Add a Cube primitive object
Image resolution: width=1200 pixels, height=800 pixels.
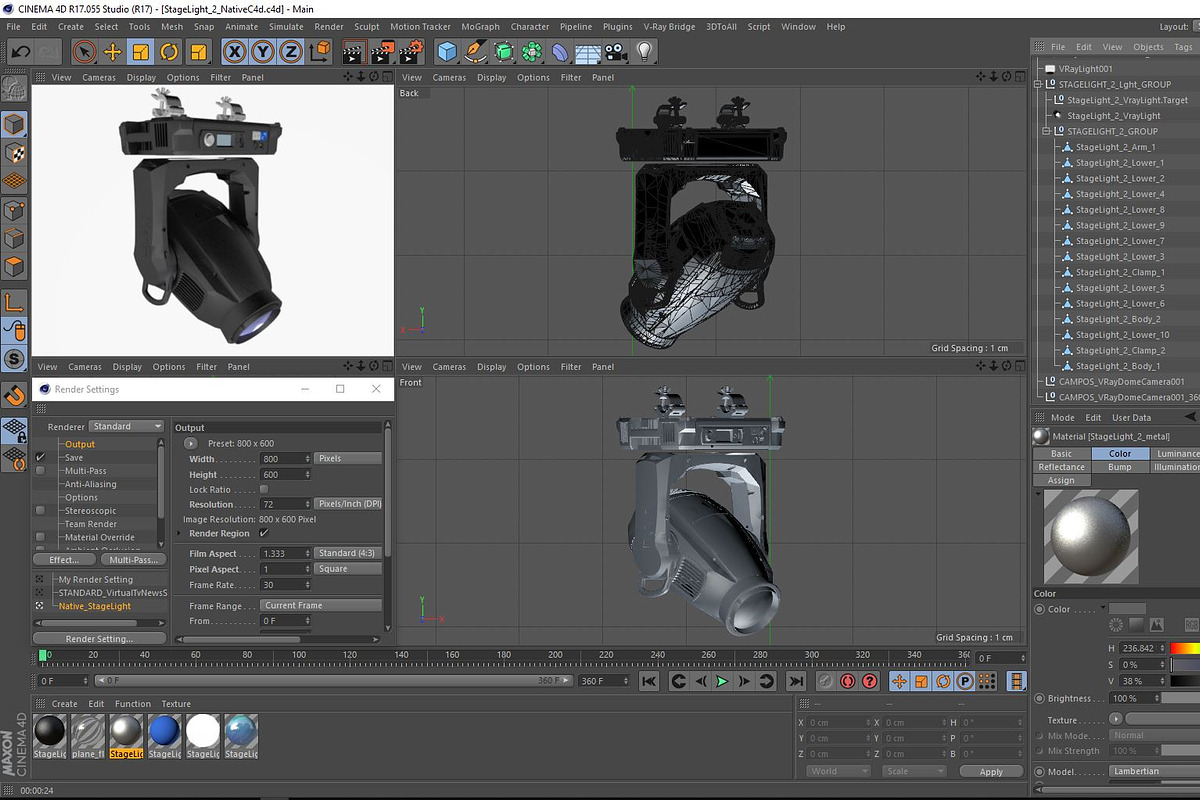point(447,51)
